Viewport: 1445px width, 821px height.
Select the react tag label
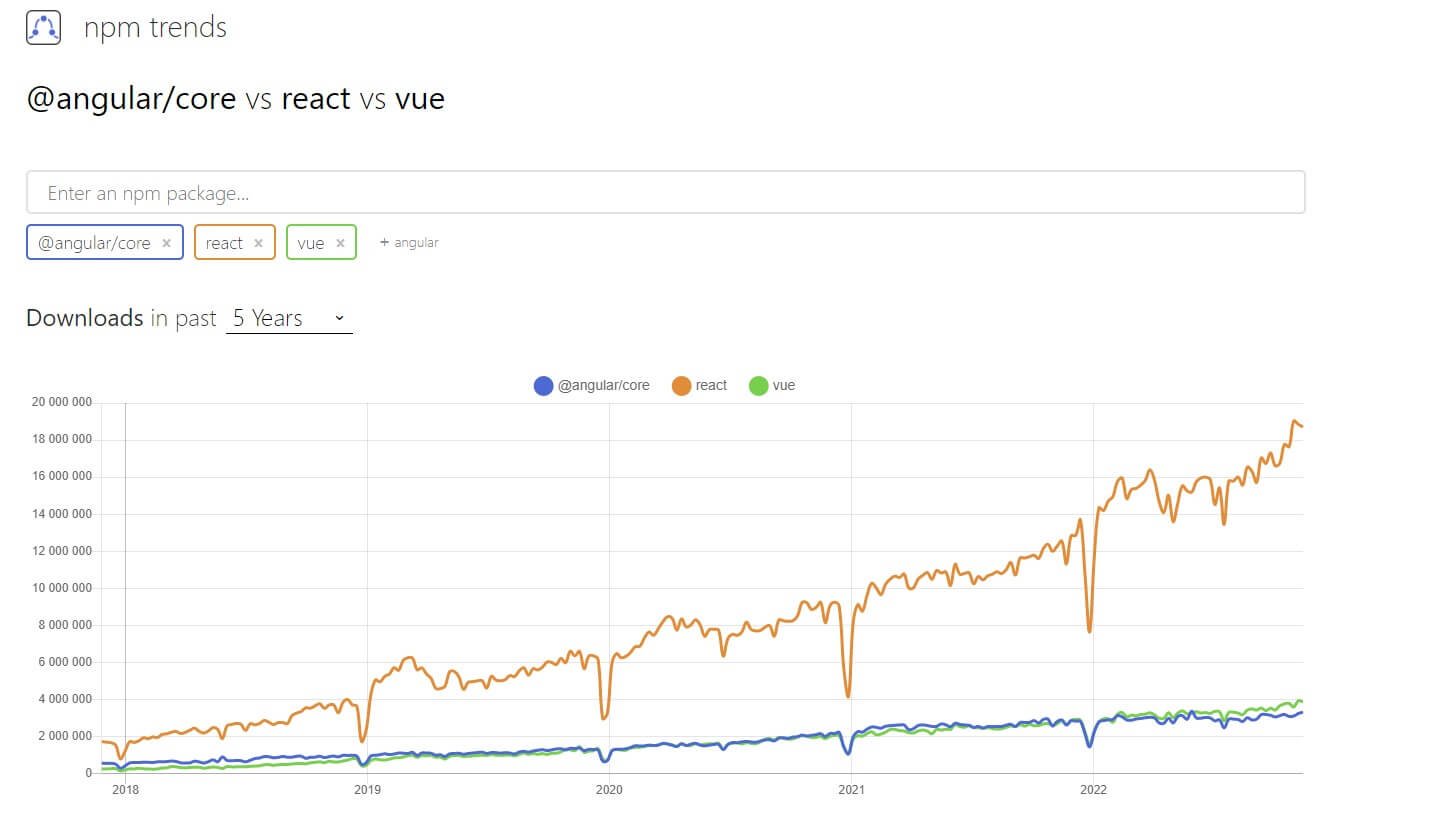click(x=224, y=243)
